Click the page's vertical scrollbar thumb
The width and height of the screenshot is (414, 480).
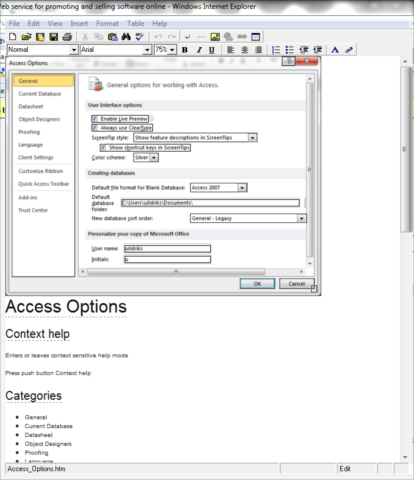tap(405, 149)
